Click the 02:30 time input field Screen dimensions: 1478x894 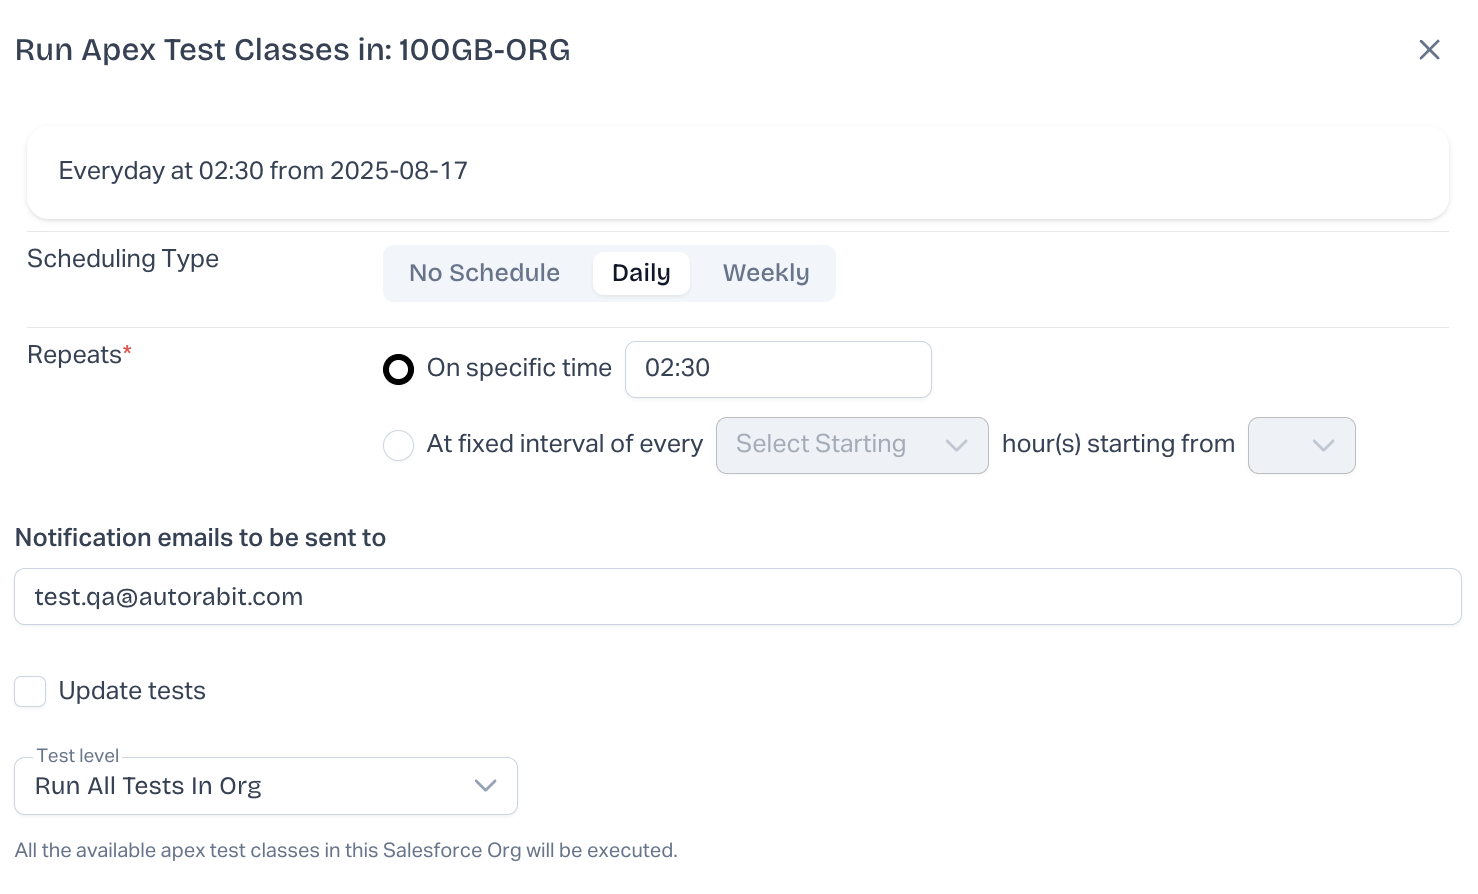(778, 369)
